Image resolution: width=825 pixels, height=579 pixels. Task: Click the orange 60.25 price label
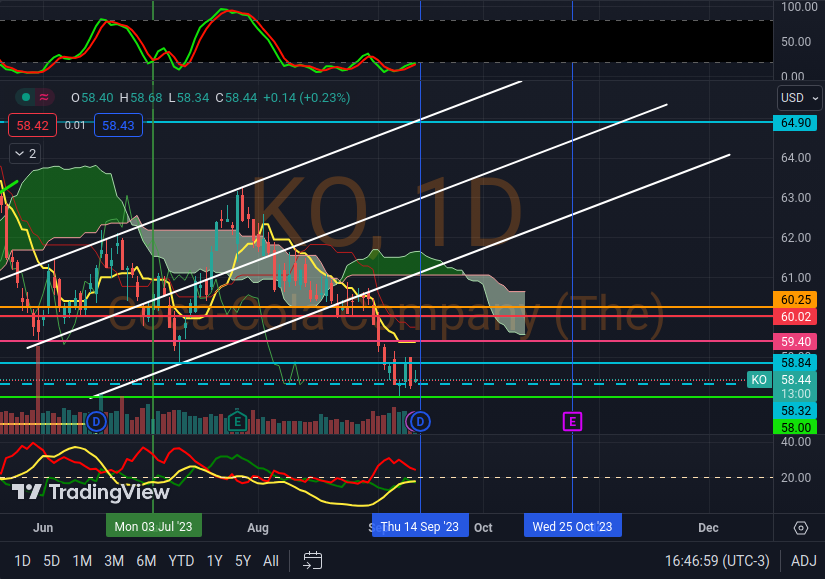pos(795,300)
